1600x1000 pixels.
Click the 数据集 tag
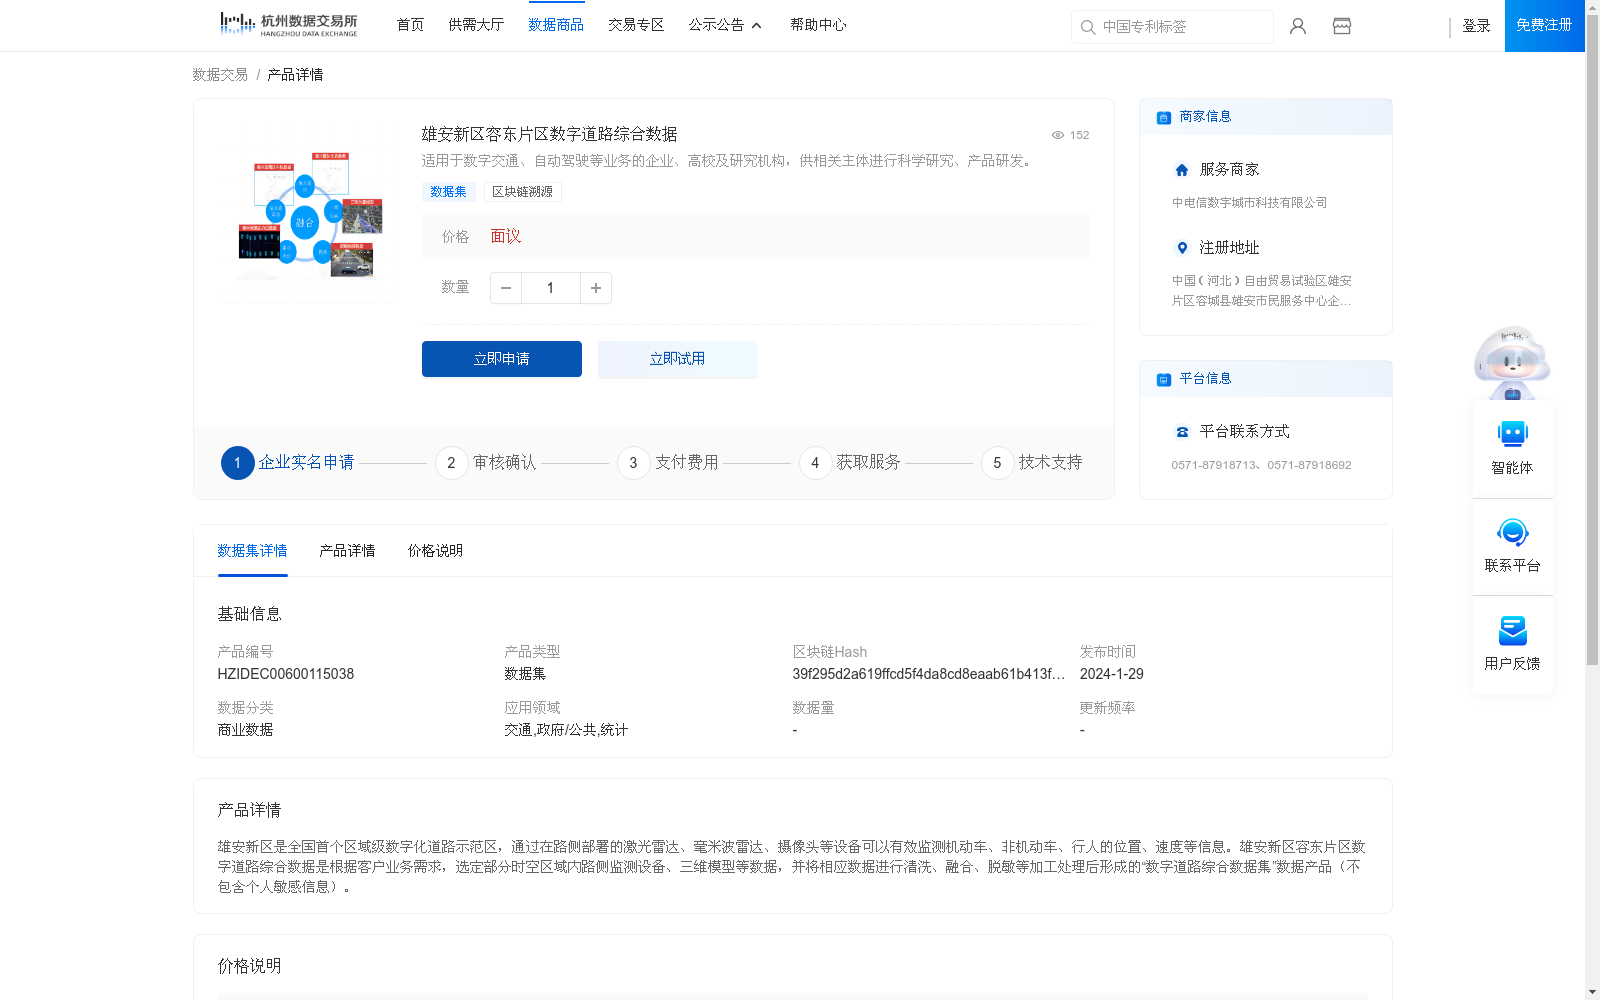[x=448, y=192]
